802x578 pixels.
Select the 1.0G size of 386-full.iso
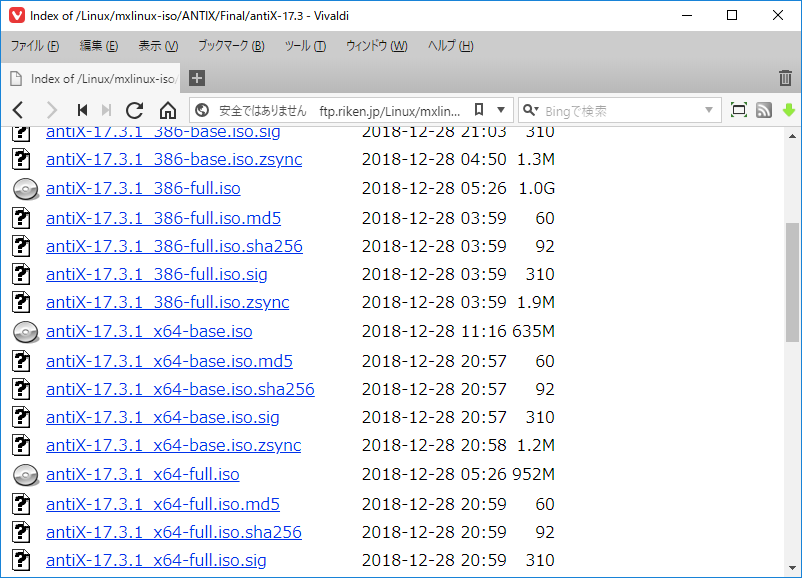pyautogui.click(x=537, y=188)
